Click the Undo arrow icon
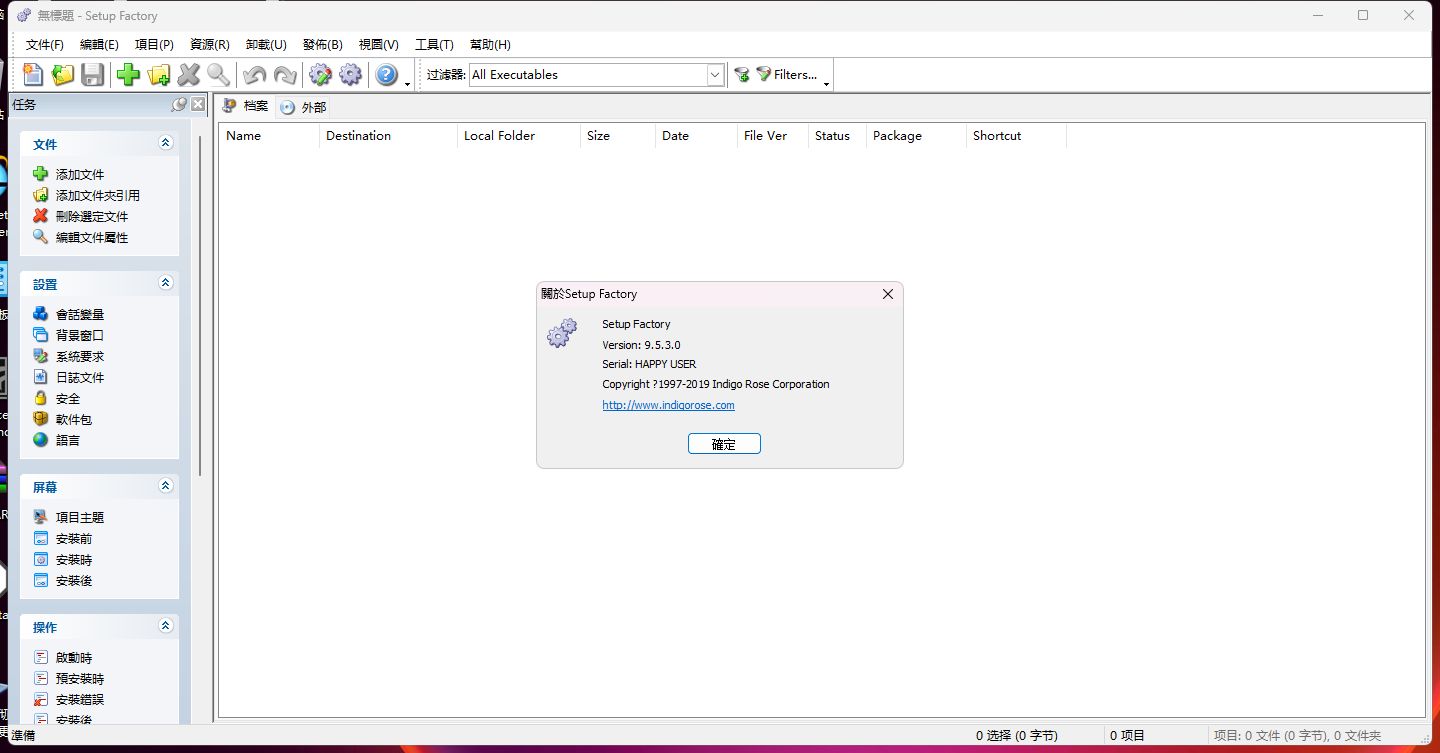This screenshot has height=753, width=1440. pyautogui.click(x=254, y=75)
